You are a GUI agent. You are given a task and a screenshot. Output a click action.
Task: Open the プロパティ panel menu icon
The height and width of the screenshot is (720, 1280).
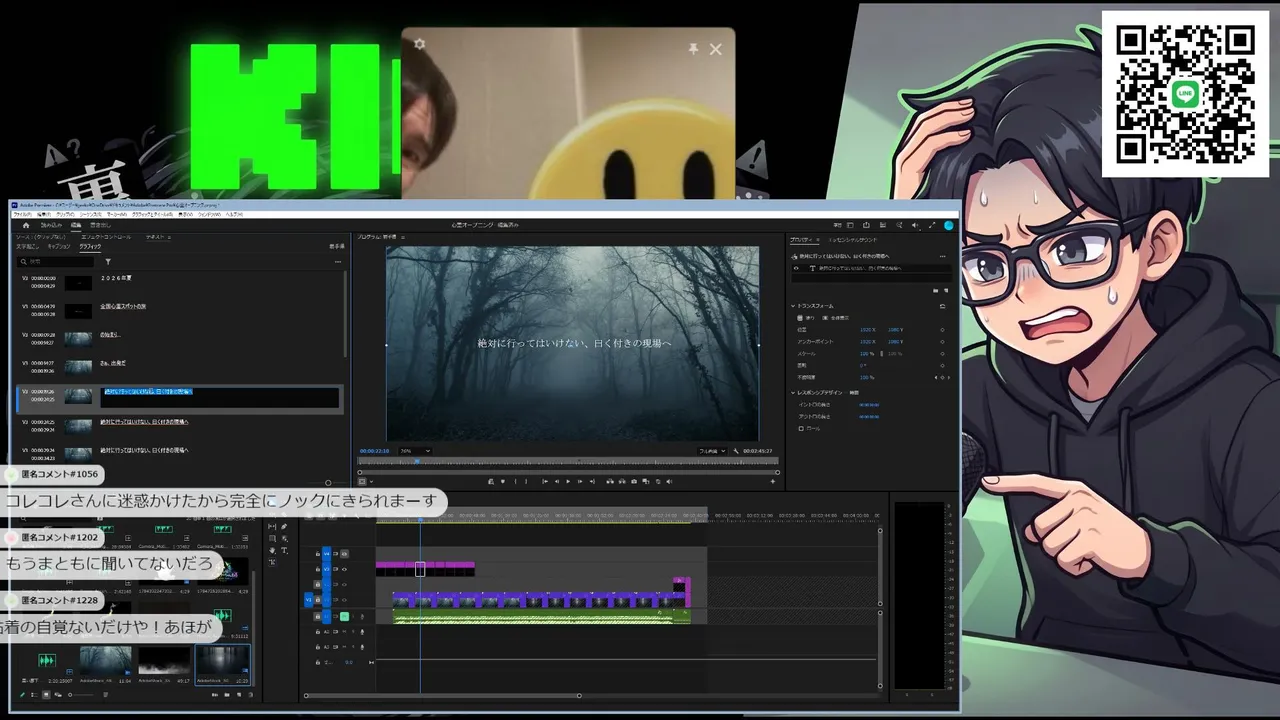(818, 240)
